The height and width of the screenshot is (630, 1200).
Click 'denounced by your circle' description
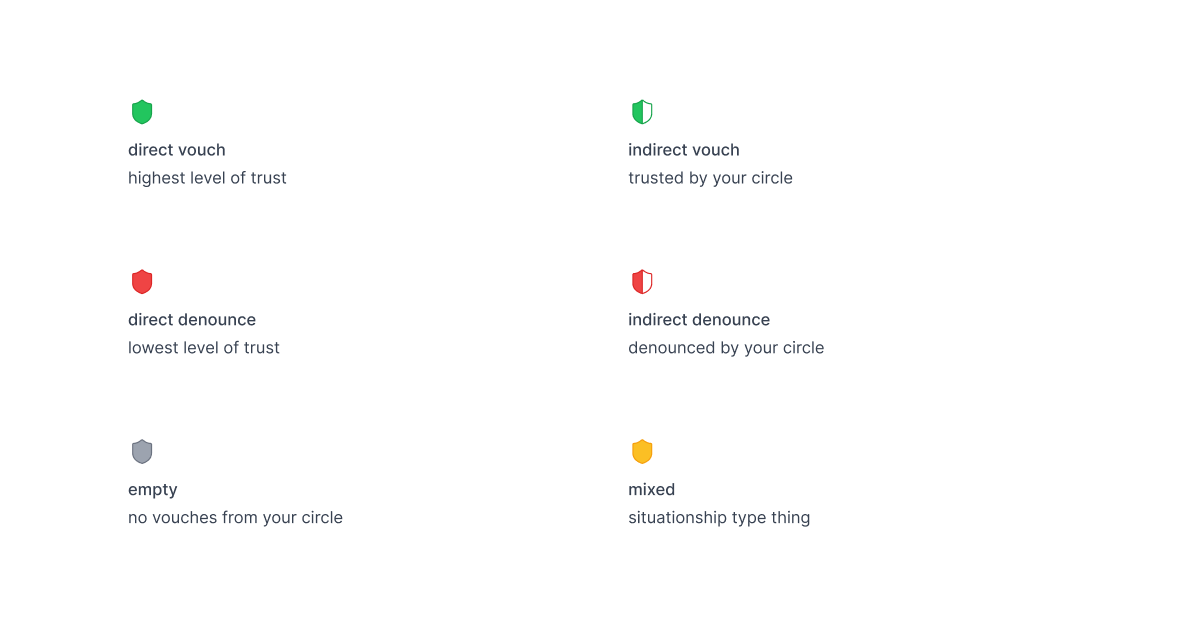coord(726,348)
